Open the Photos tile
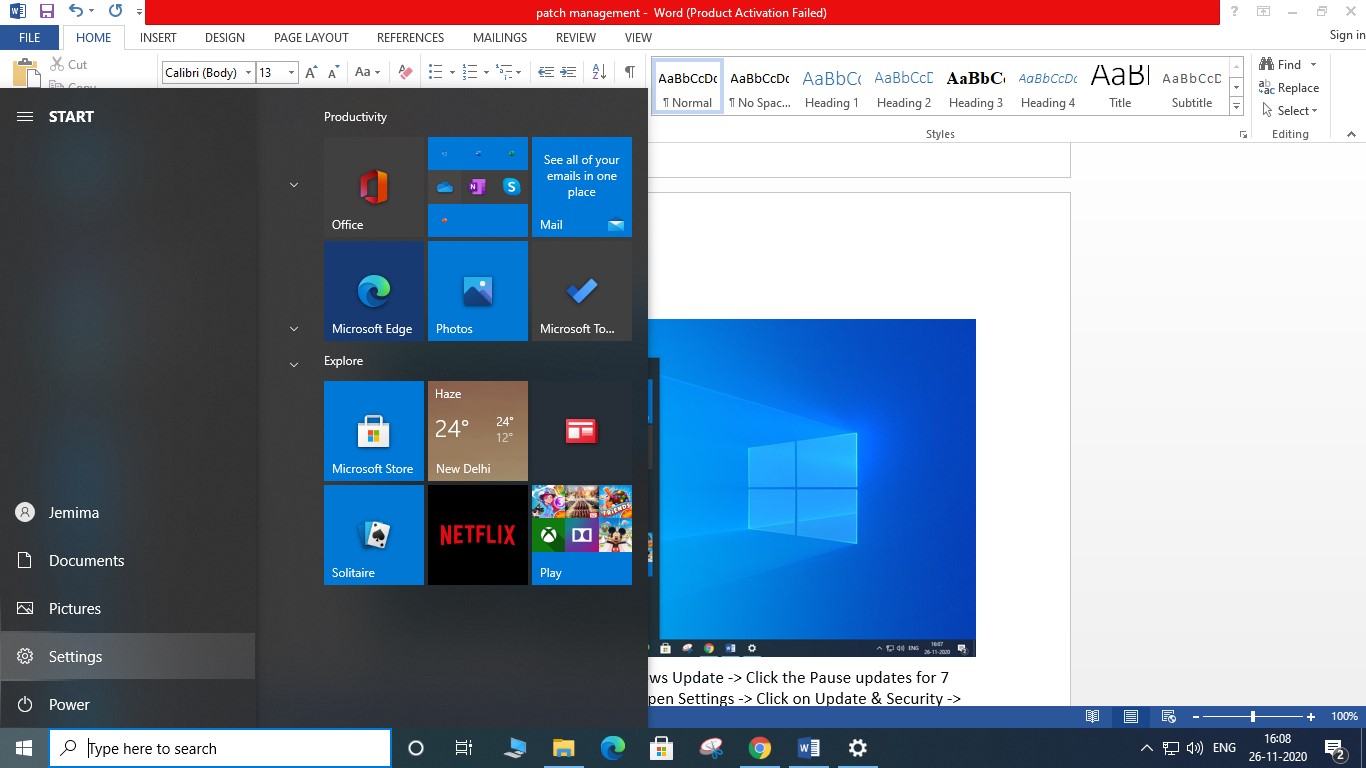Image resolution: width=1366 pixels, height=768 pixels. [478, 291]
